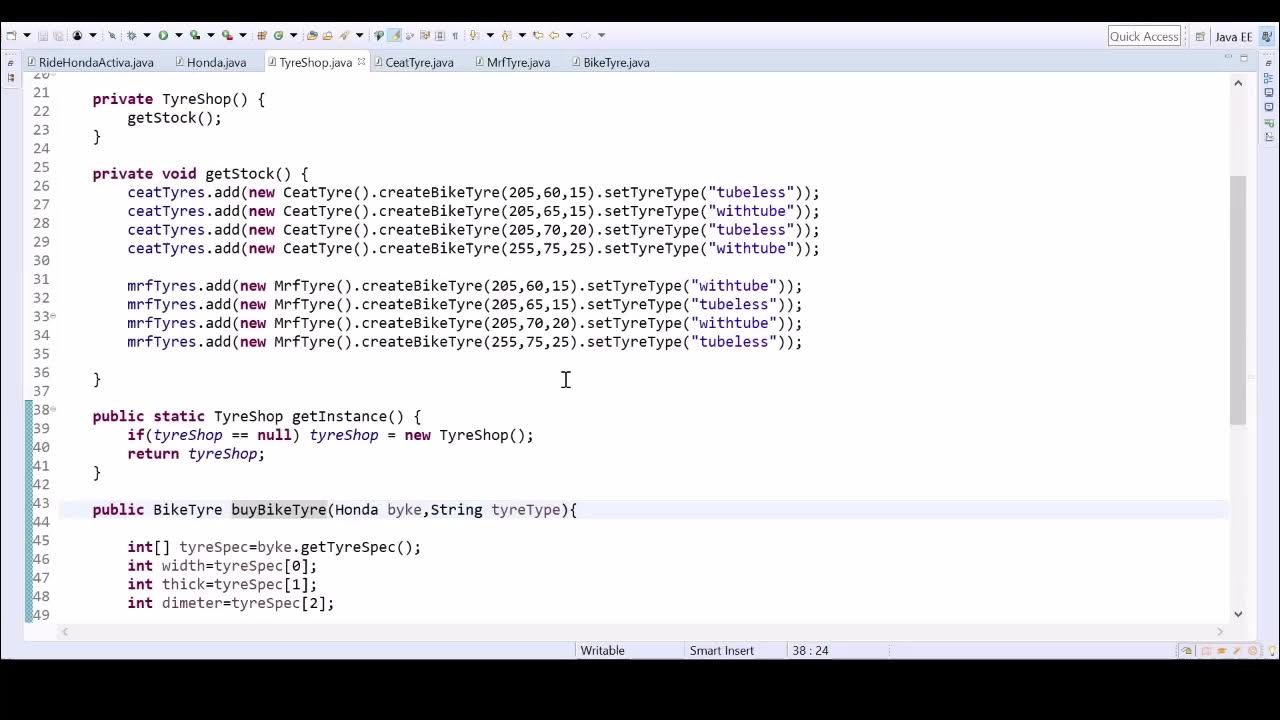Click the green Run button
Viewport: 1280px width, 720px height.
pyautogui.click(x=163, y=35)
